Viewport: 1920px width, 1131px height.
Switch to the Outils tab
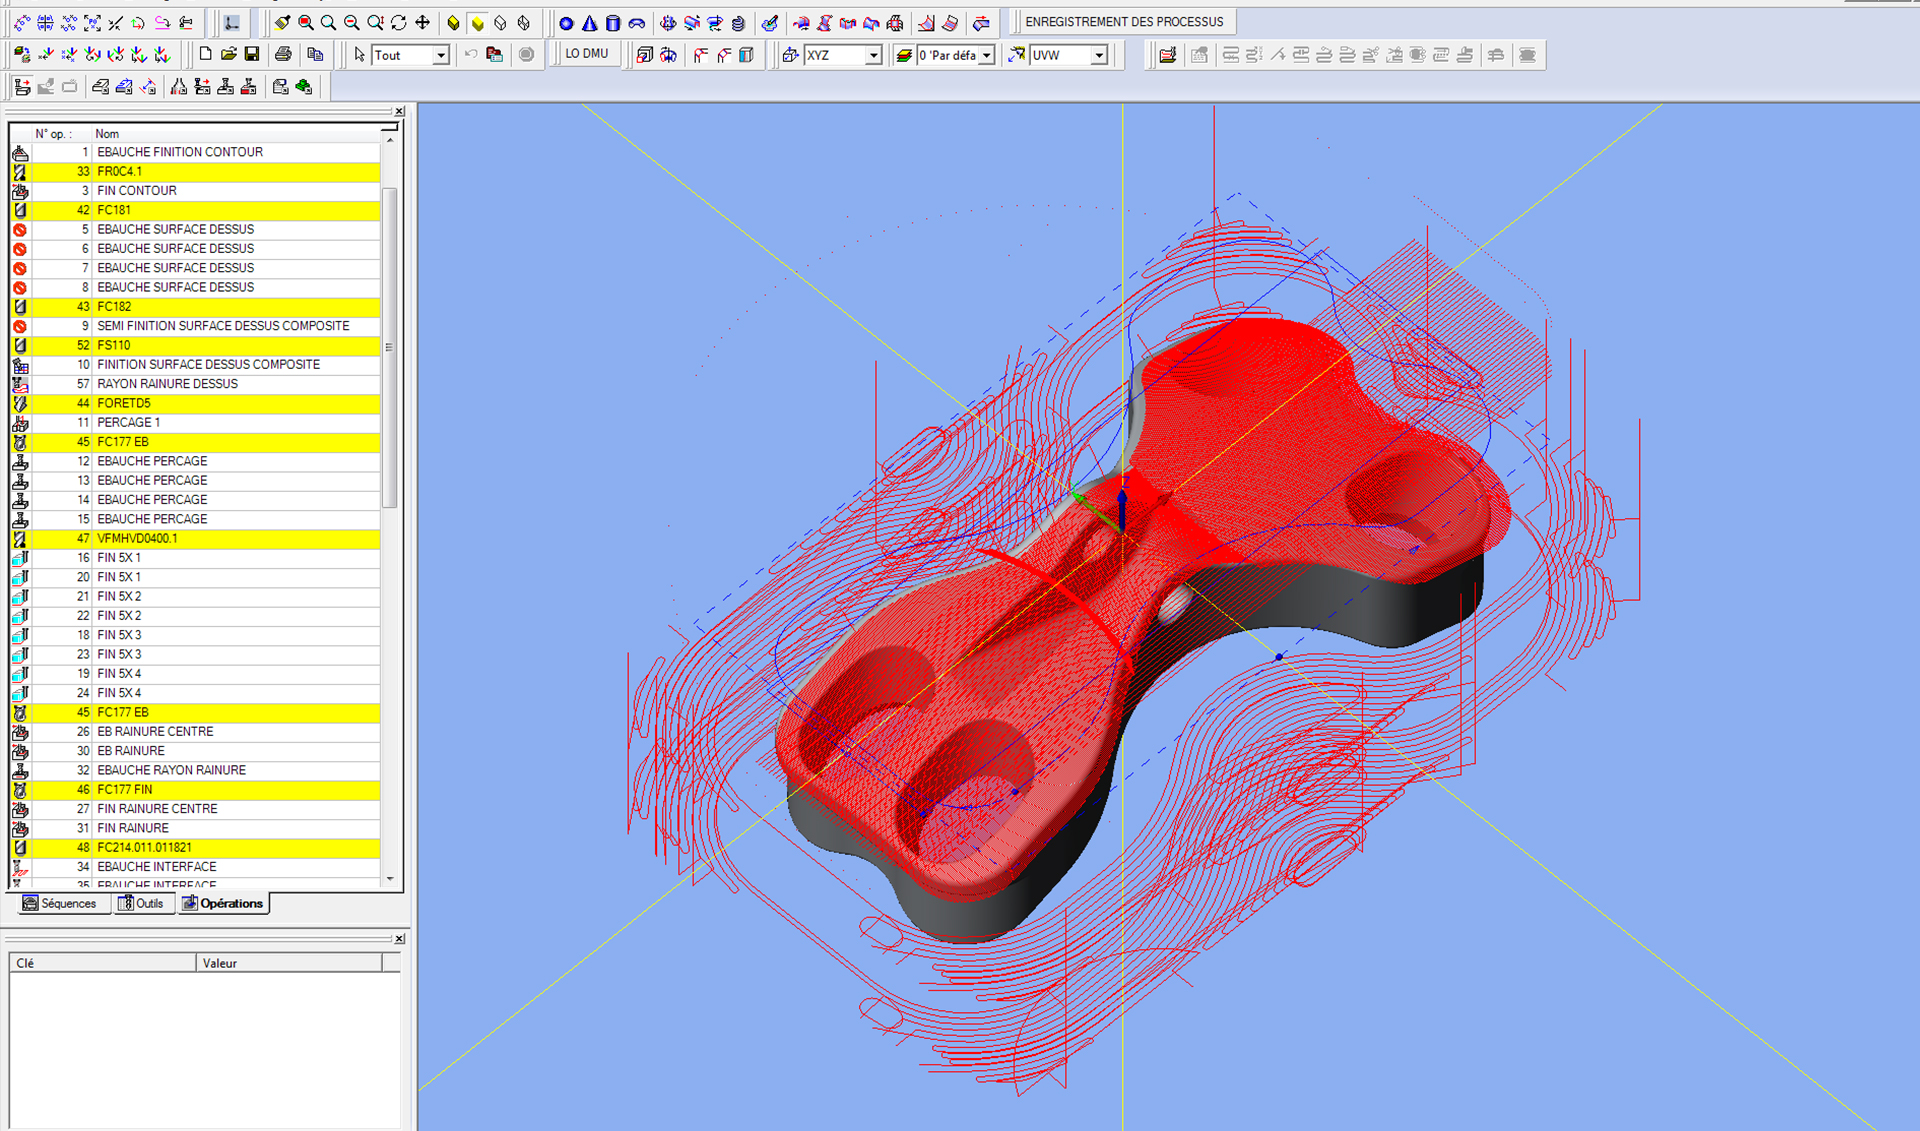pos(141,903)
